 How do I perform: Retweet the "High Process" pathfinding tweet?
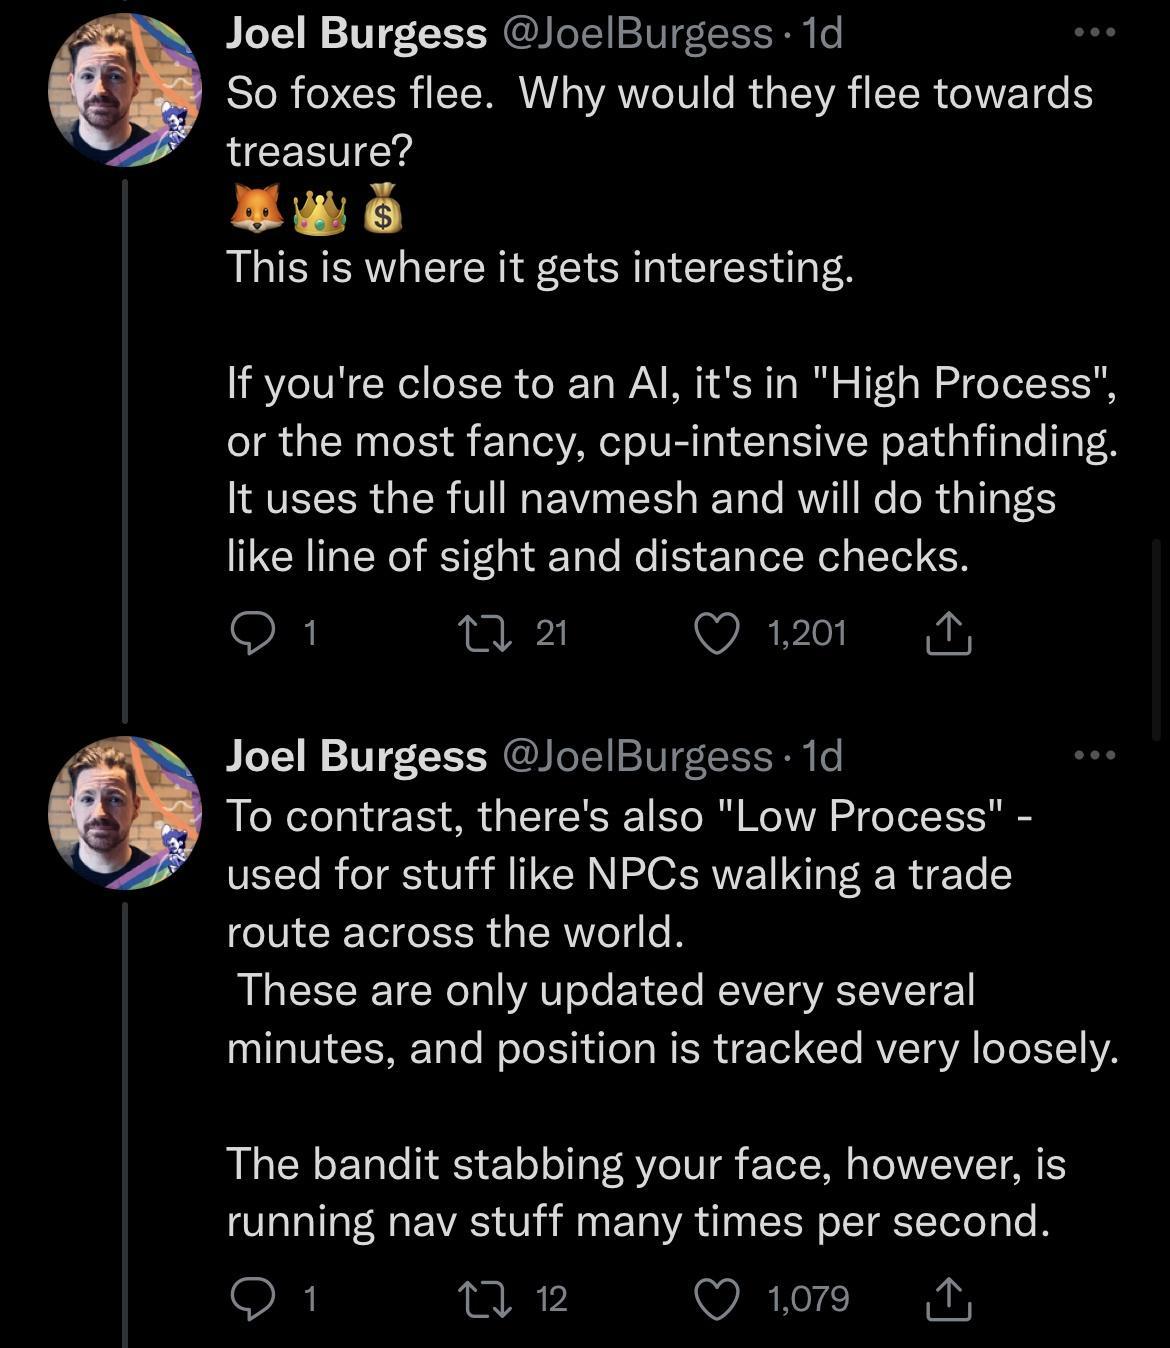point(481,633)
